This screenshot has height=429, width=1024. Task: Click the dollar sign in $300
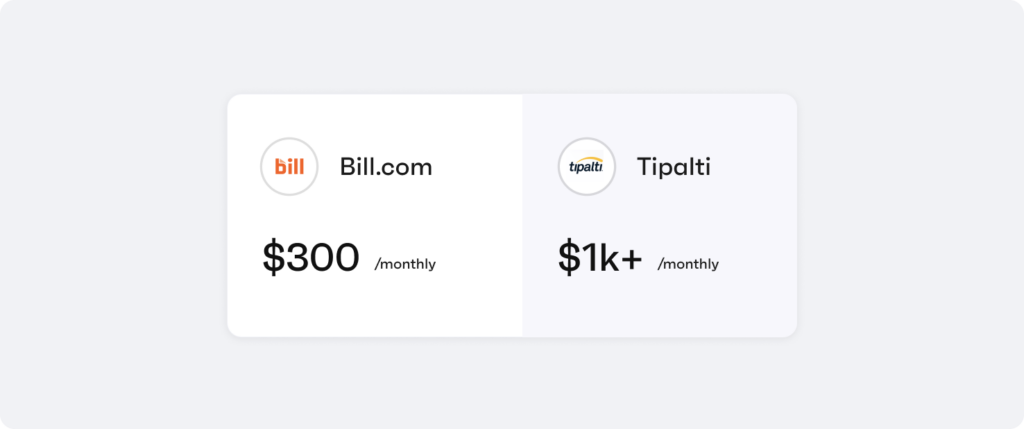[x=274, y=257]
